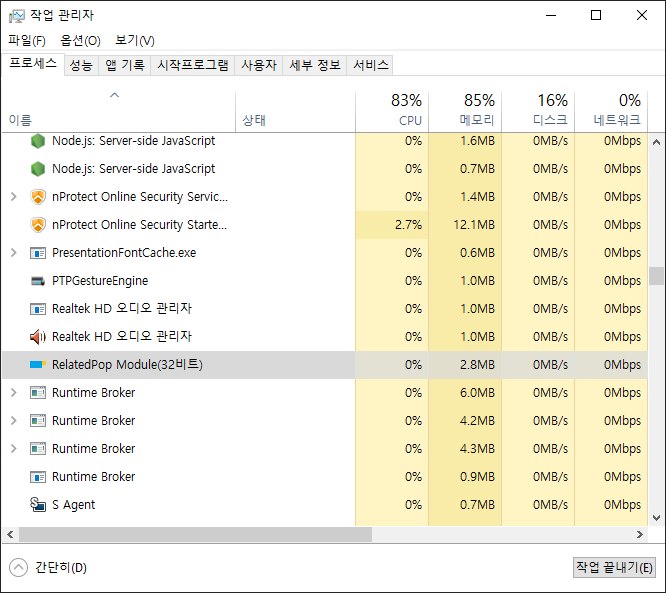
Task: Click the 2.7% CPU value cell
Action: tap(392, 225)
